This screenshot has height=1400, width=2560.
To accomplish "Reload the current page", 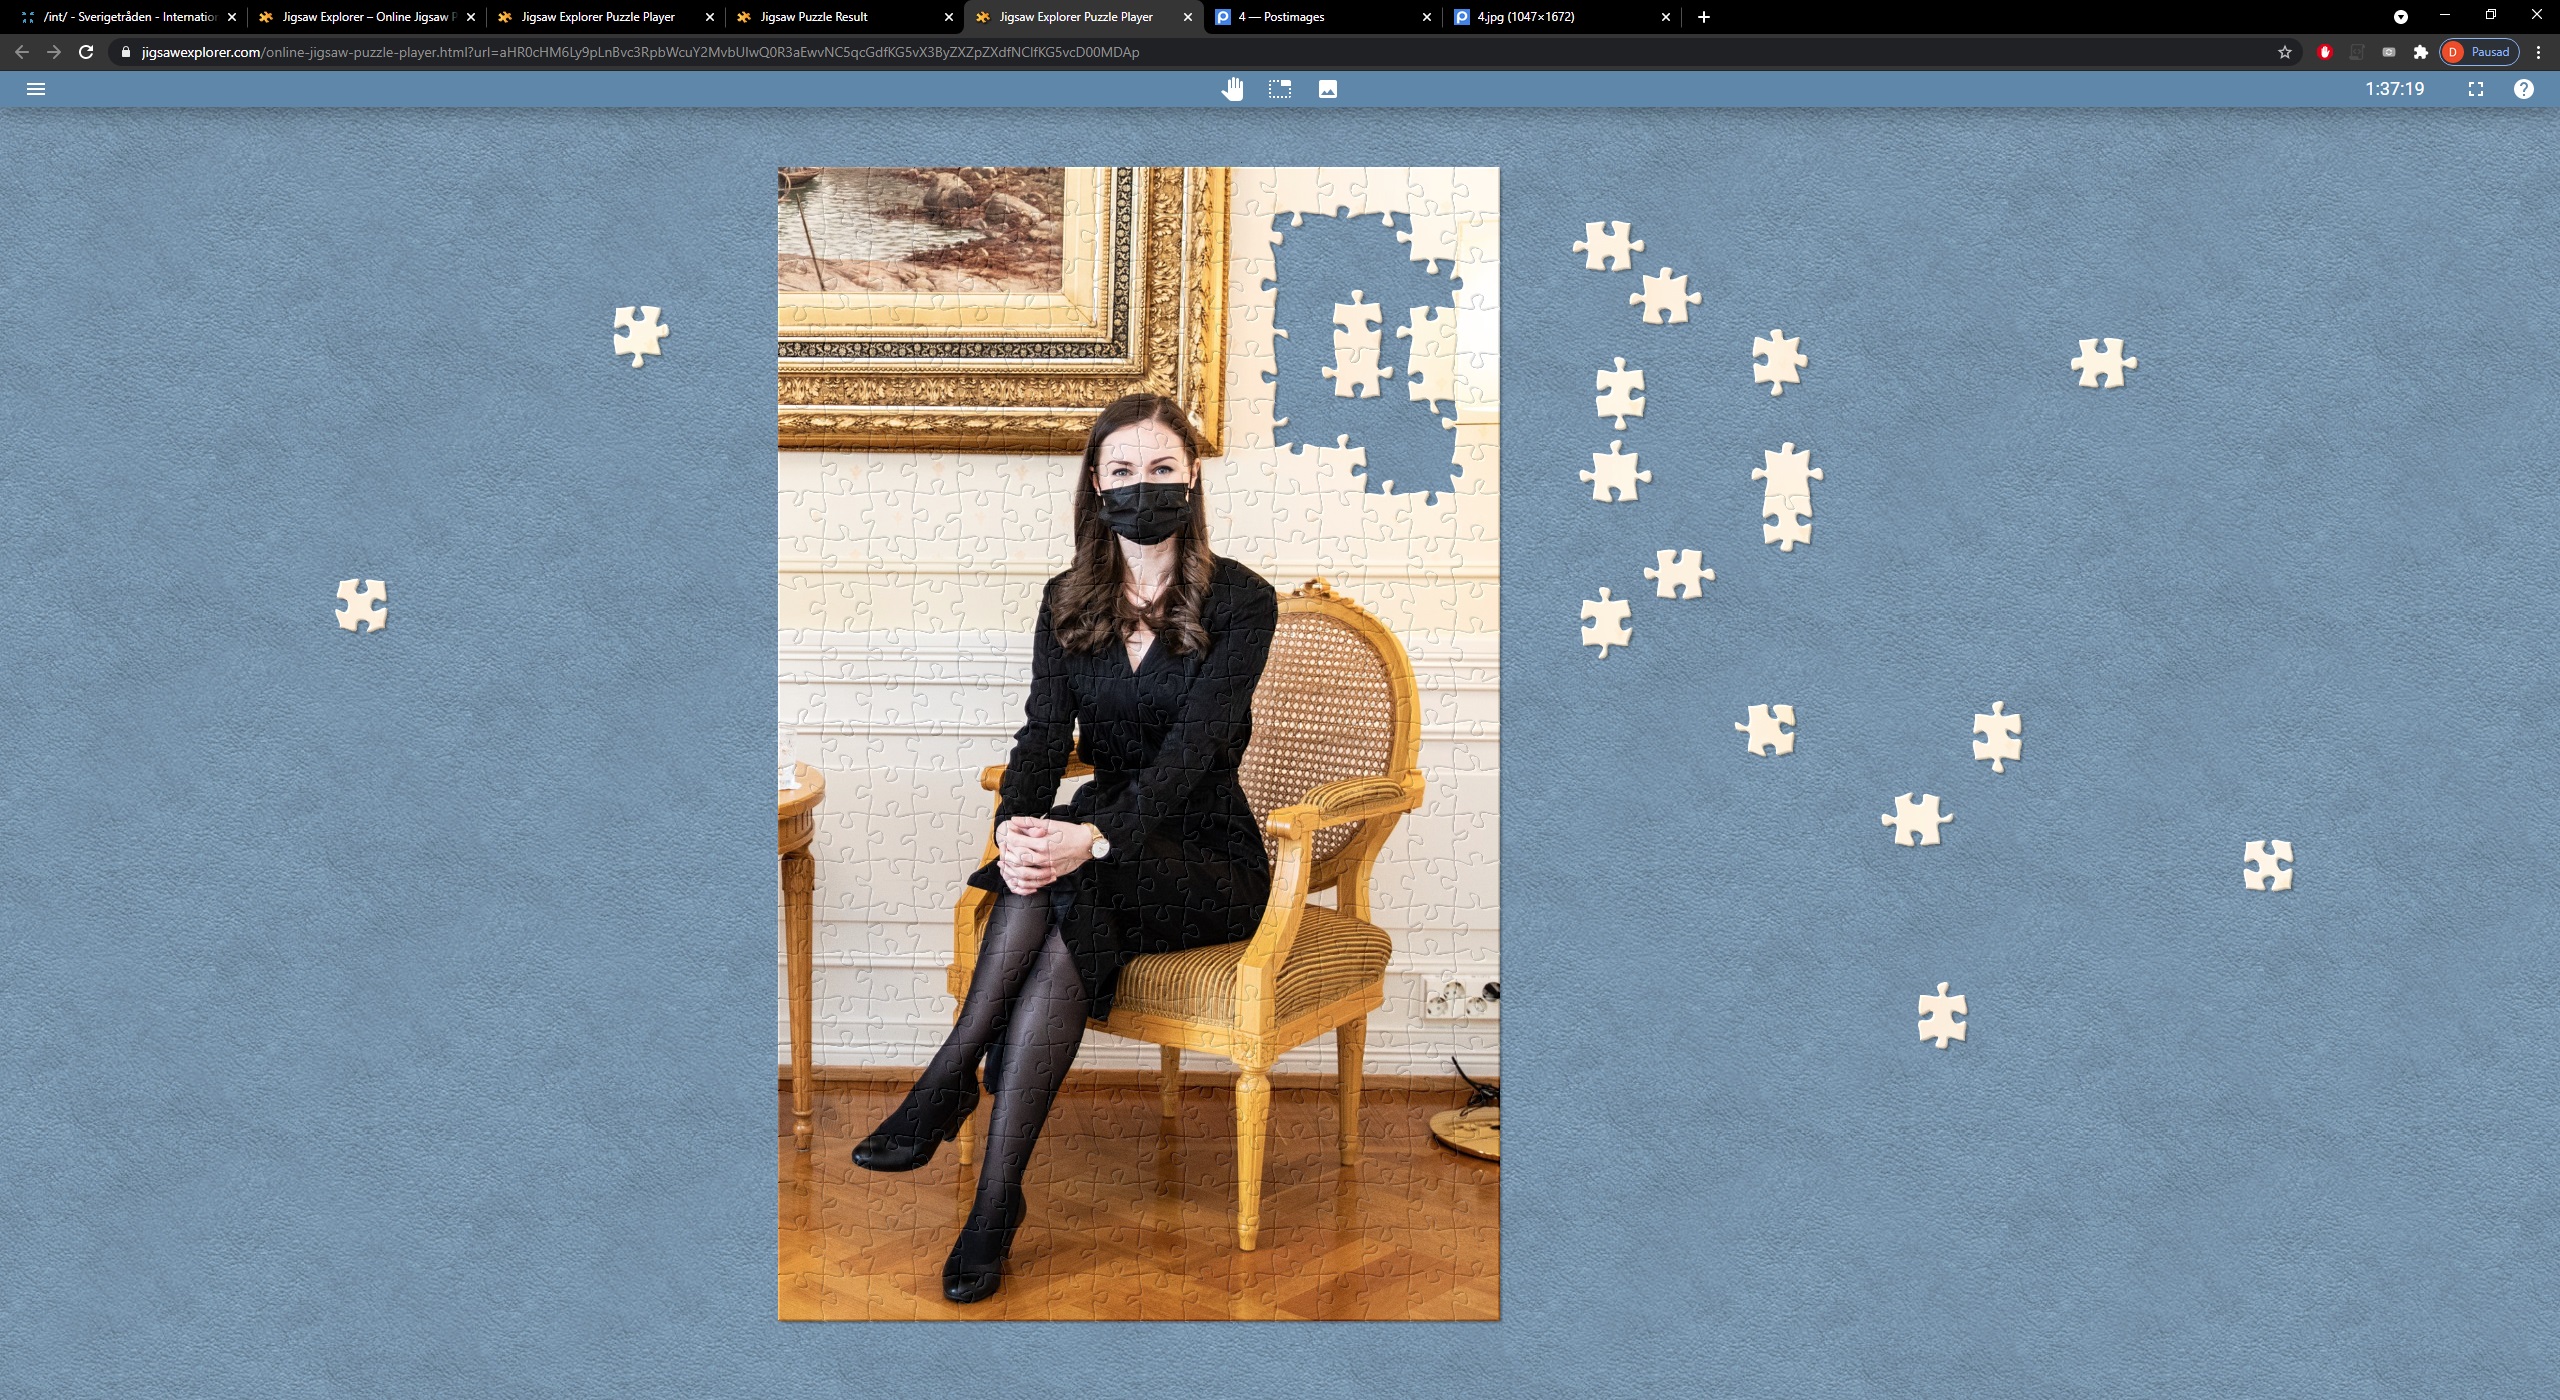I will click(86, 52).
